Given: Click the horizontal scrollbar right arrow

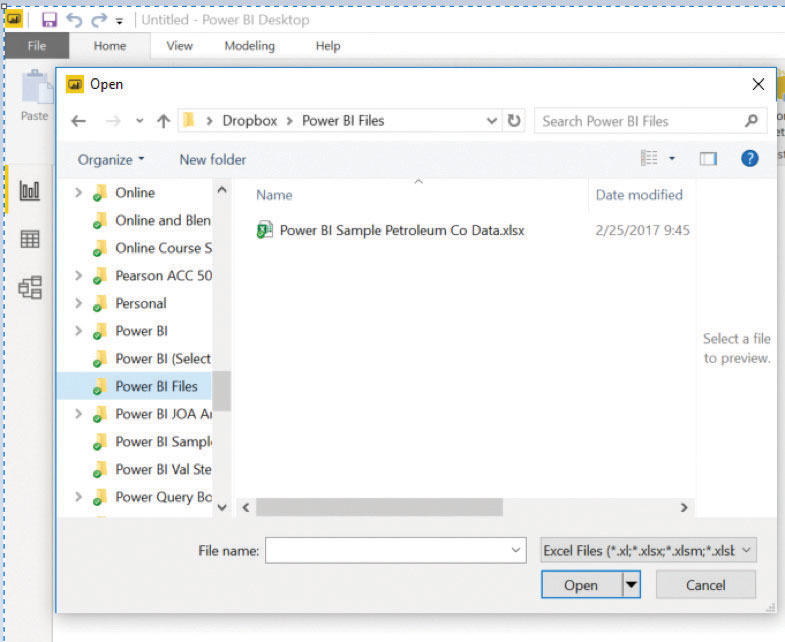Looking at the screenshot, I should (x=684, y=507).
